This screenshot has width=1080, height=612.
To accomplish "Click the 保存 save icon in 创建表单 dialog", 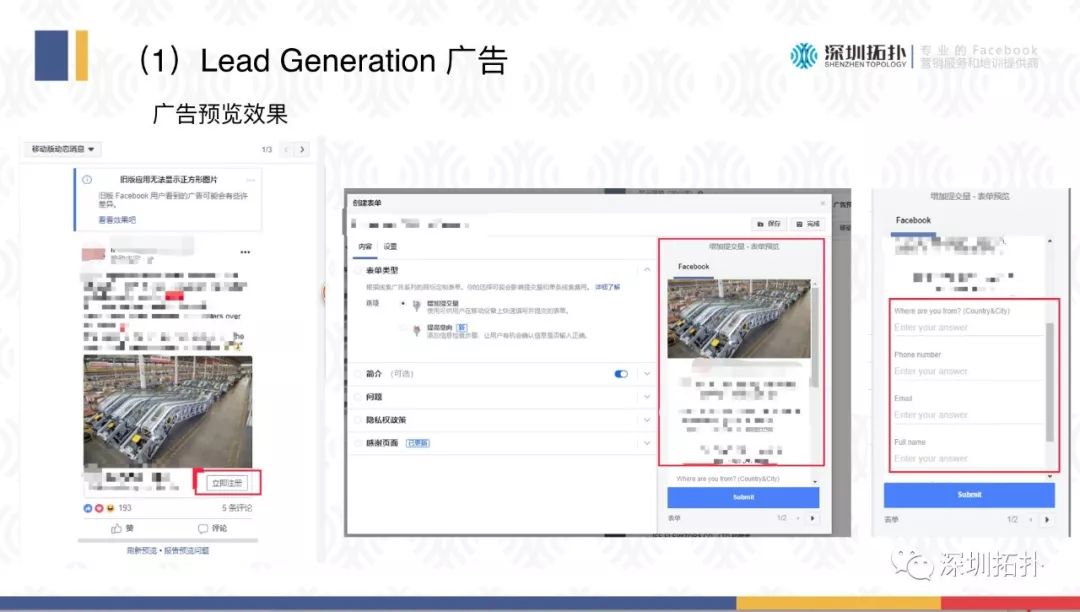I will click(770, 223).
